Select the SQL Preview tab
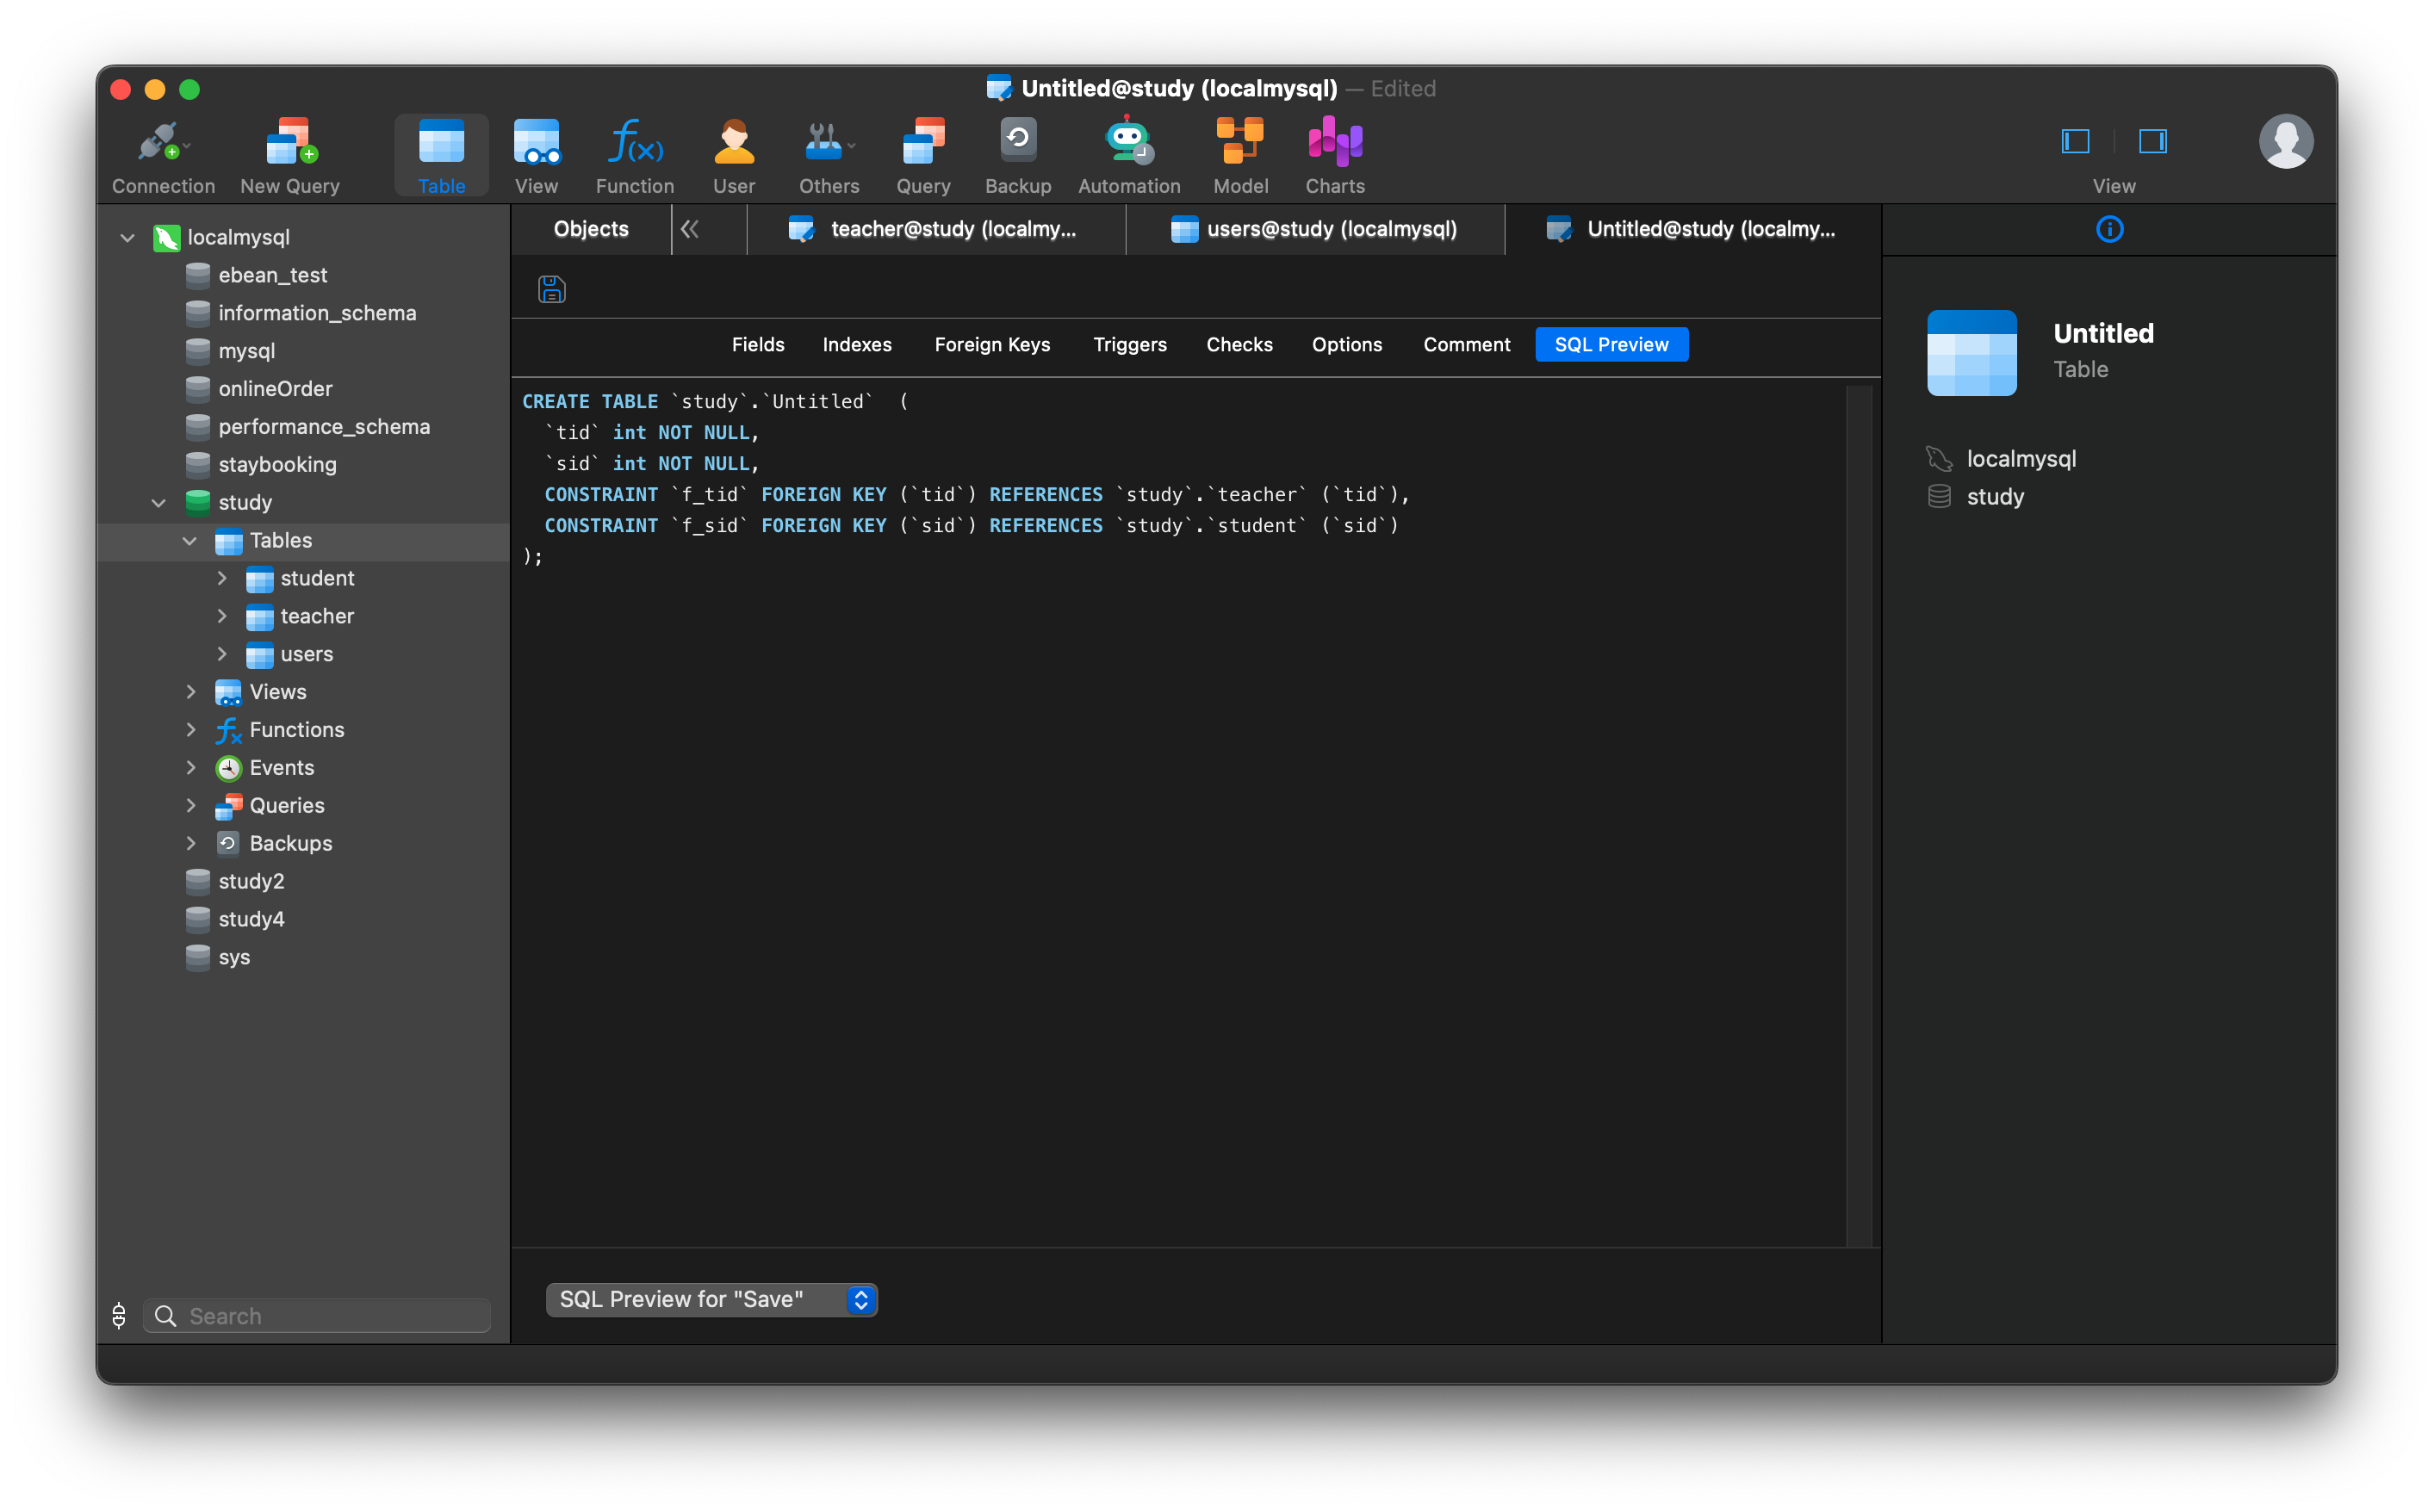 [x=1611, y=344]
